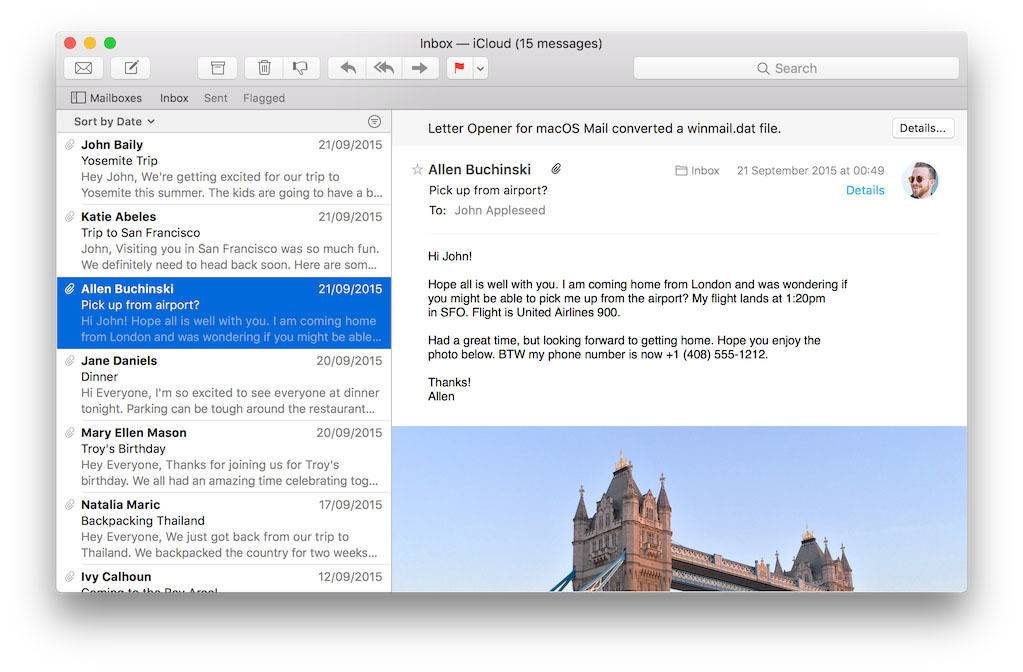Viewport: 1023px width, 672px height.
Task: Open the flag color dropdown arrow
Action: point(480,68)
